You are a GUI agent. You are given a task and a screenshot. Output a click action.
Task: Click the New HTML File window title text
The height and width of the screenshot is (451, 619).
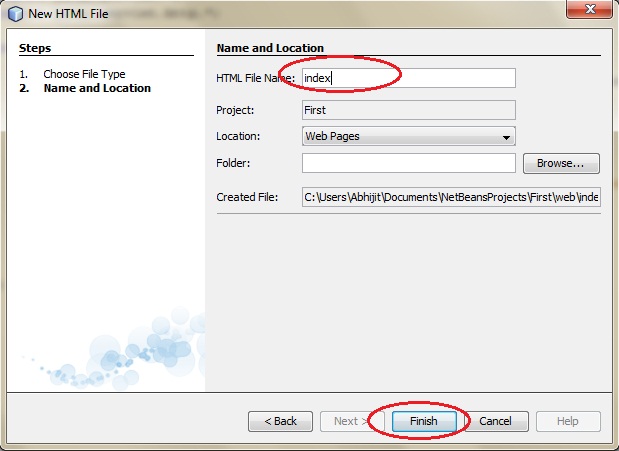click(x=68, y=14)
